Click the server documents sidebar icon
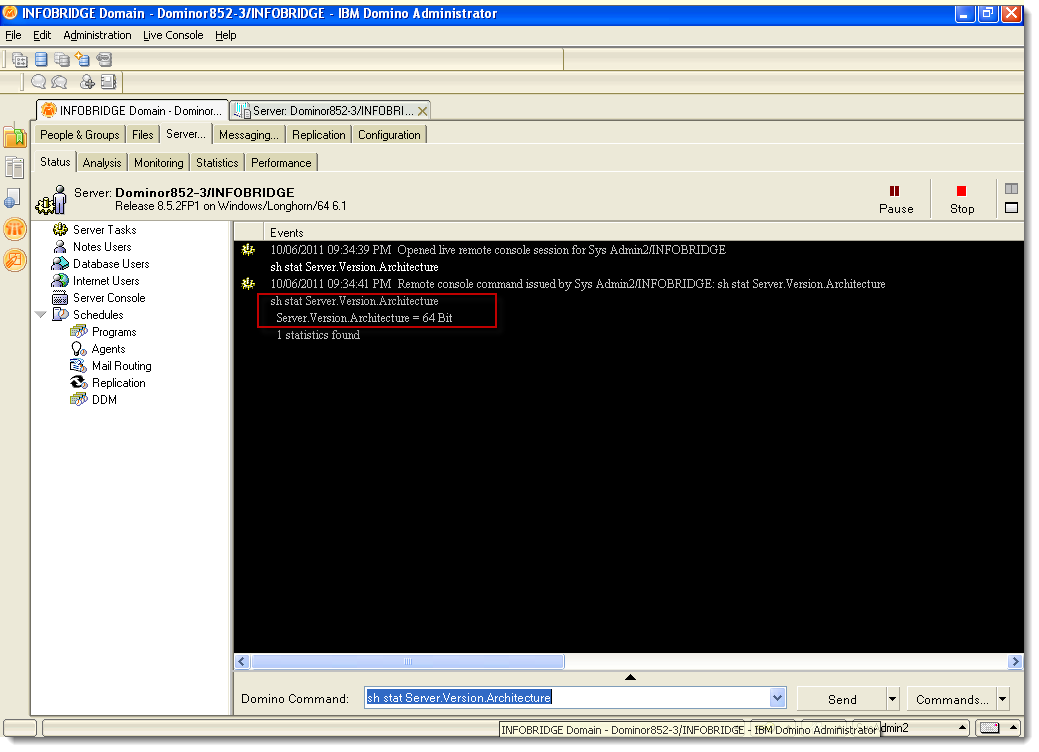This screenshot has height=752, width=1039. 15,167
